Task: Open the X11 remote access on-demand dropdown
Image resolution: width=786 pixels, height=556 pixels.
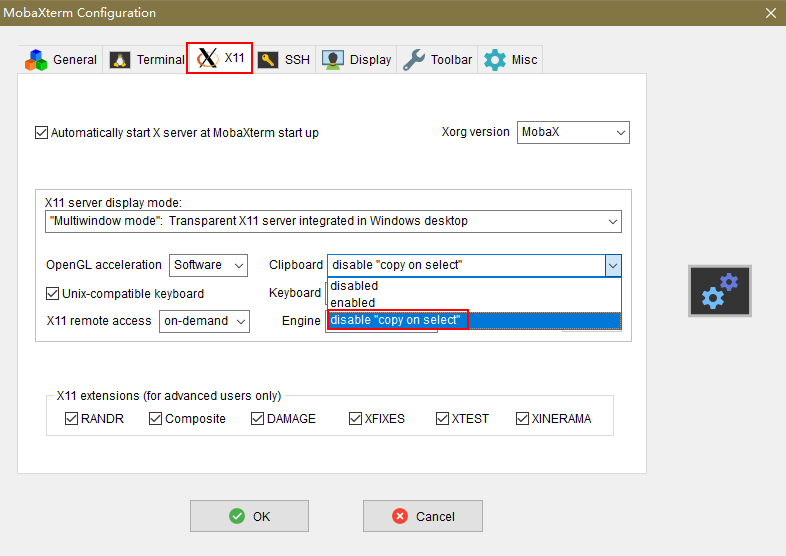Action: [x=204, y=321]
